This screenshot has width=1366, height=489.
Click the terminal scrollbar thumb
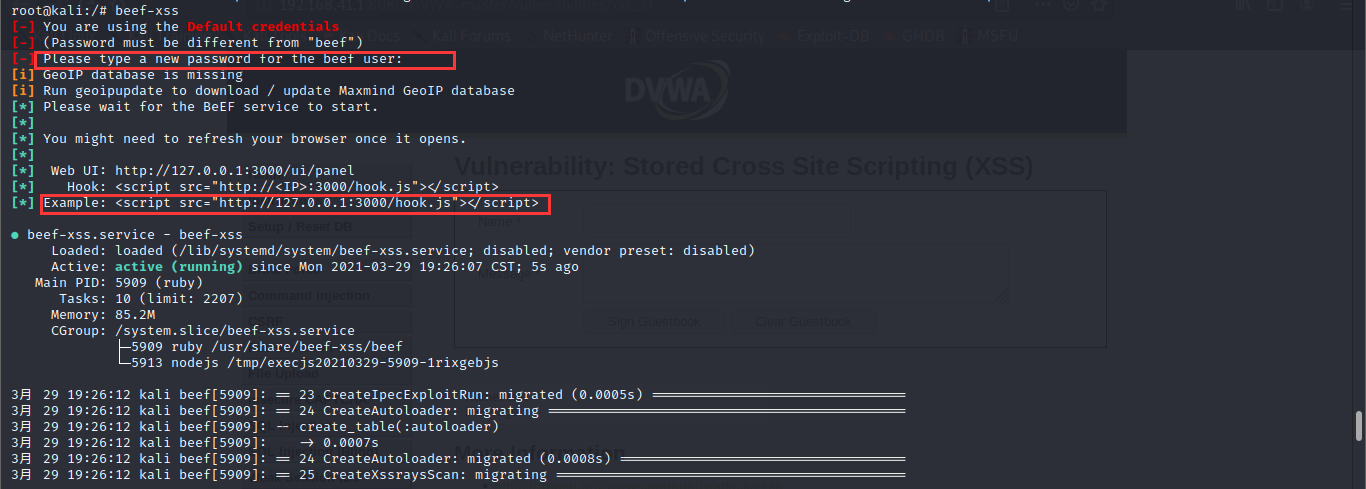pyautogui.click(x=1358, y=425)
